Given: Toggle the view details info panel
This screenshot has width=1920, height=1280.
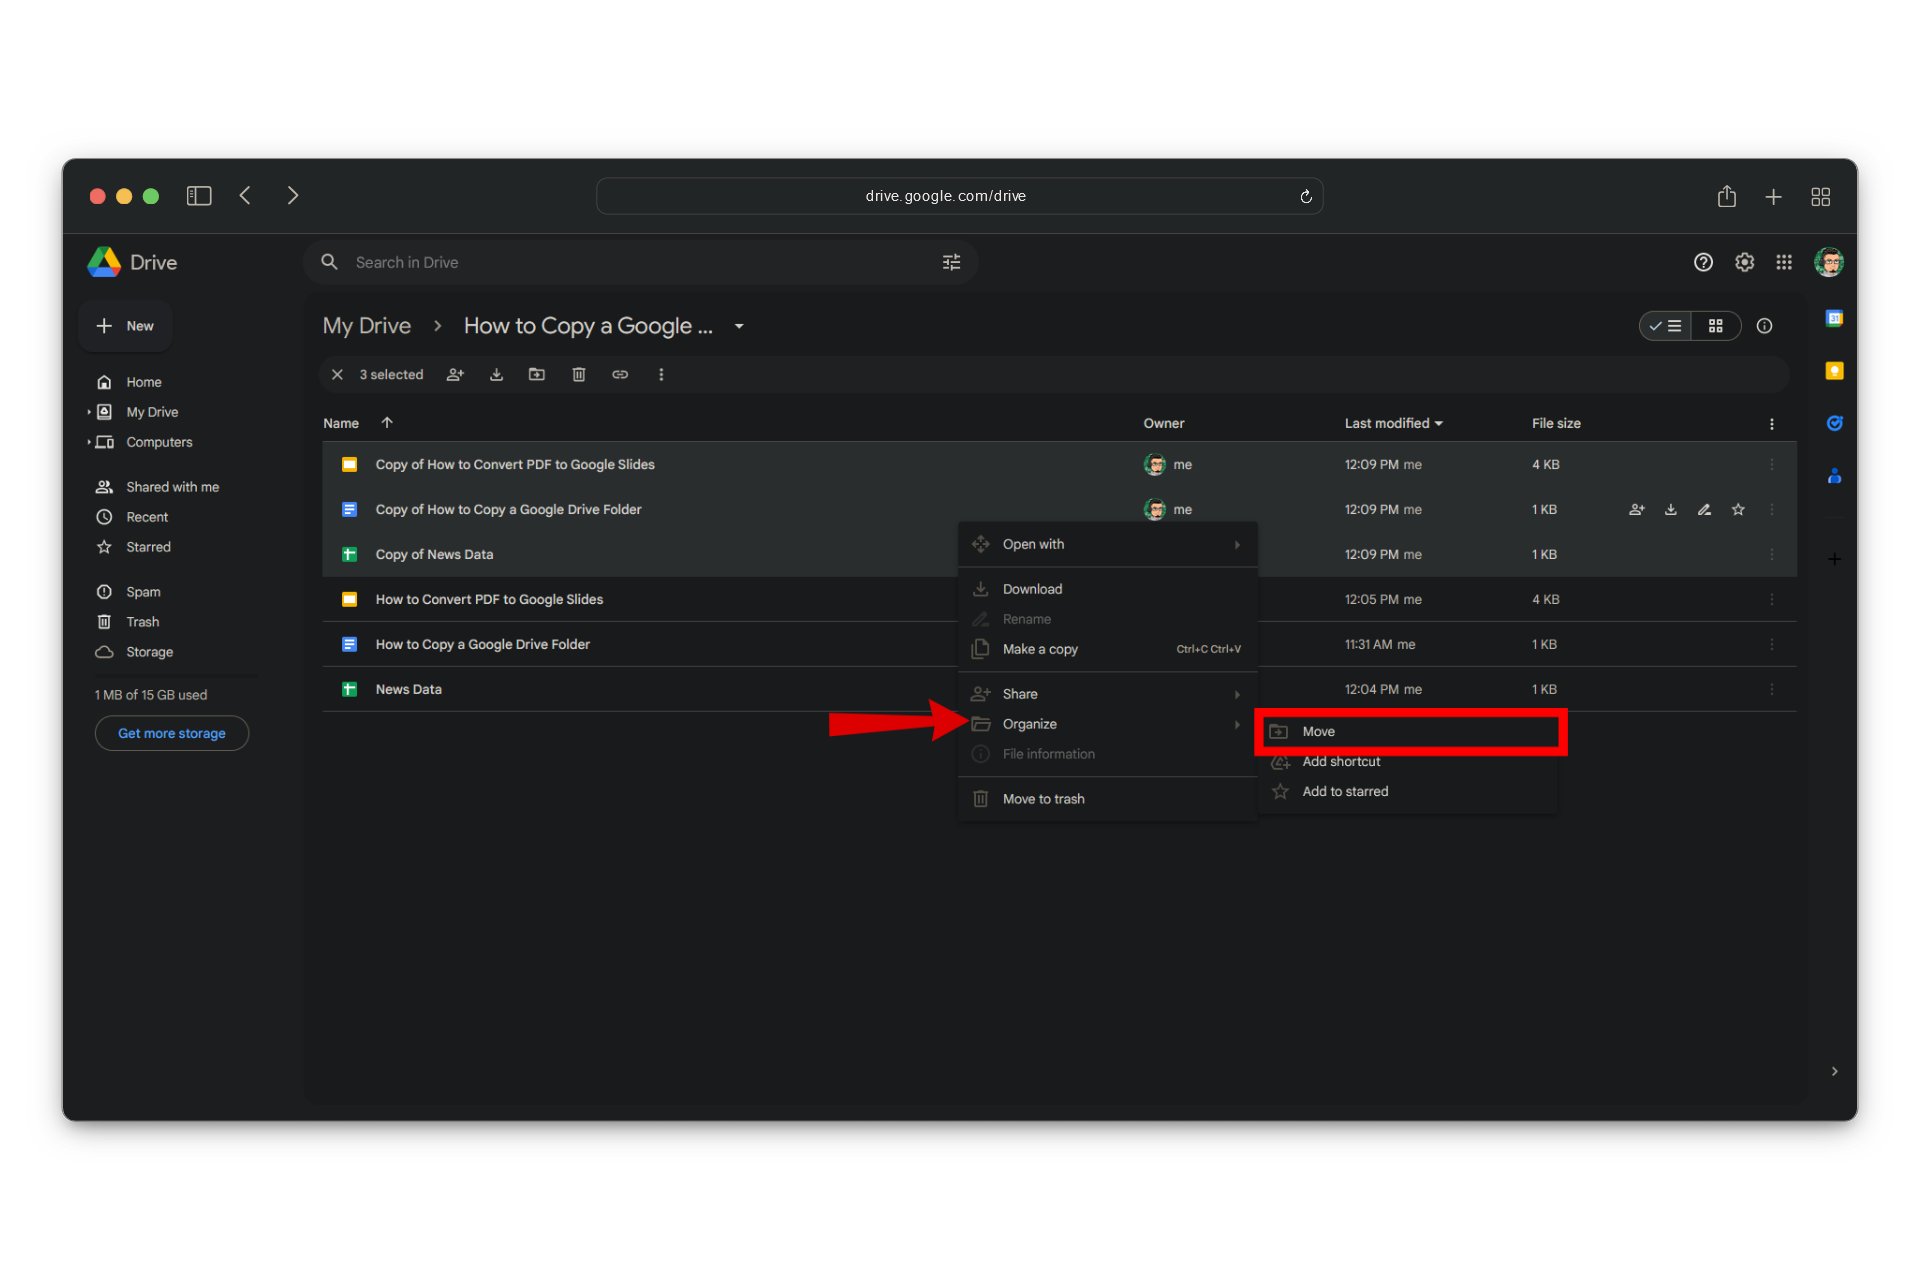Looking at the screenshot, I should pyautogui.click(x=1765, y=326).
